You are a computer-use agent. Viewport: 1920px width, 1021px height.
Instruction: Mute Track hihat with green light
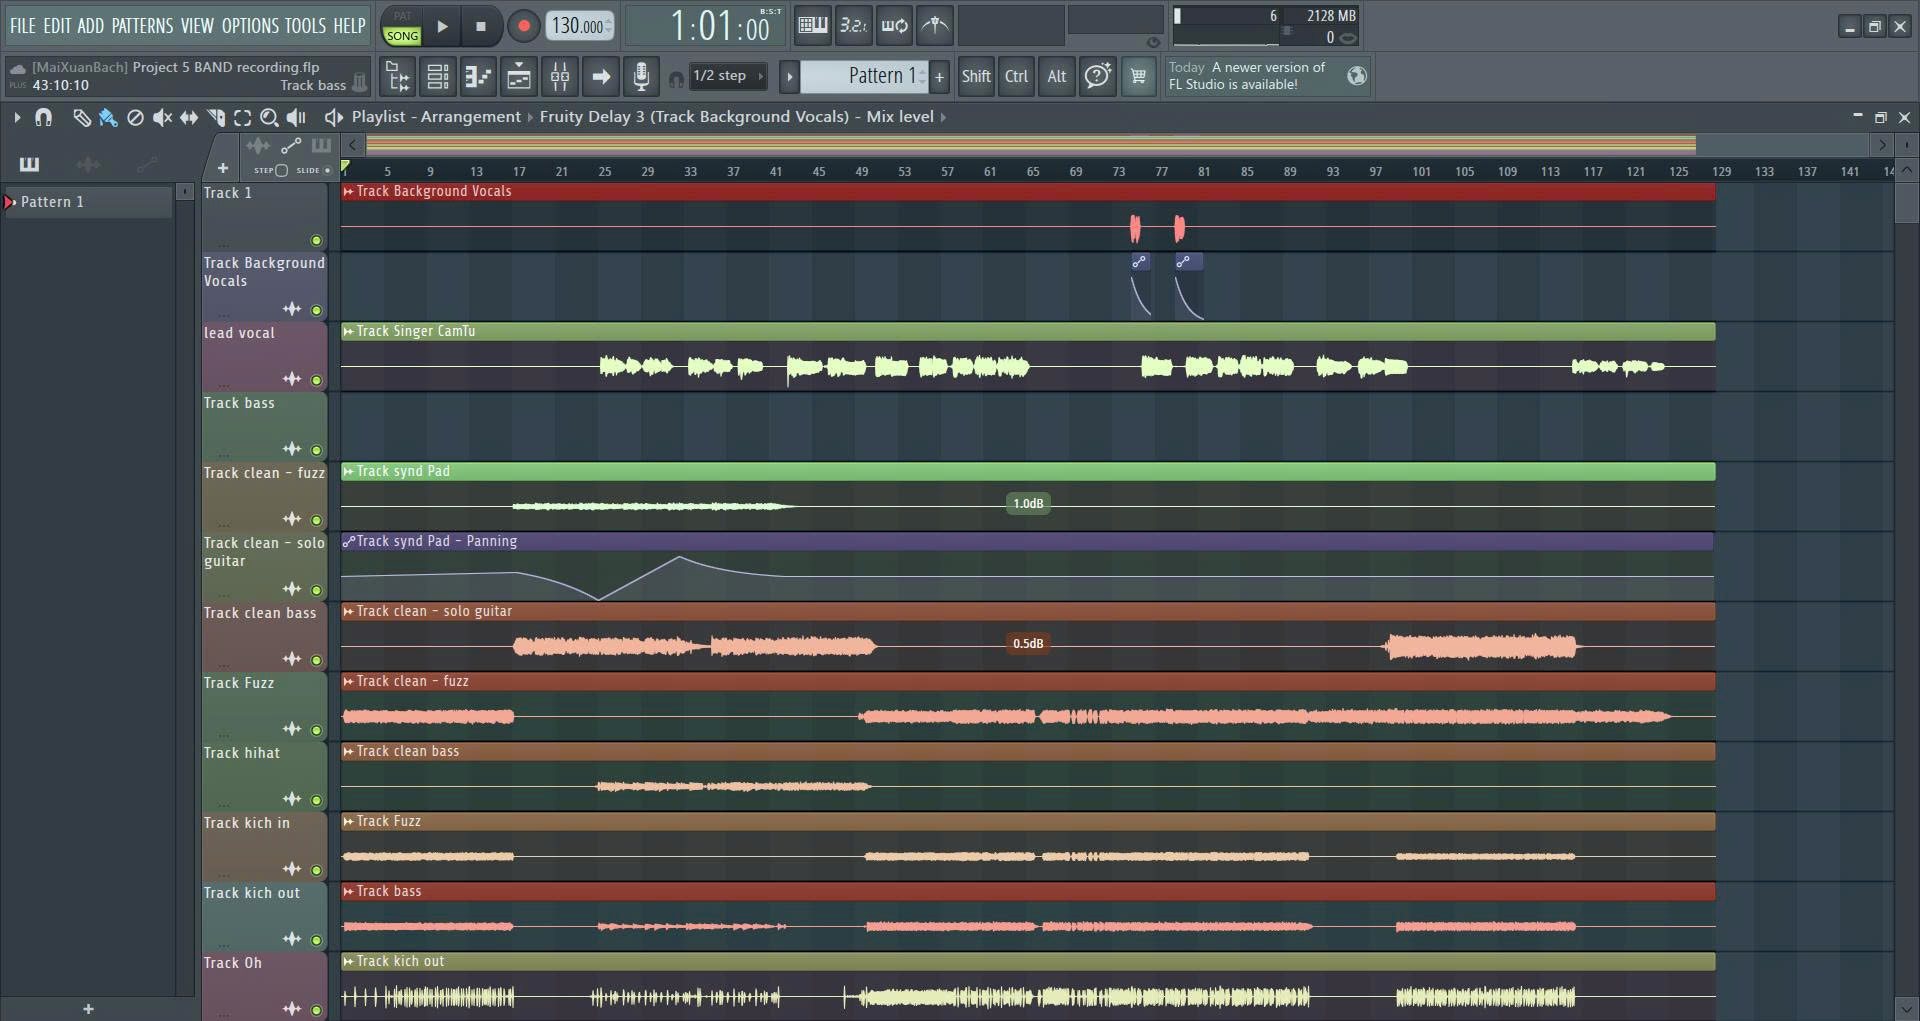point(316,800)
